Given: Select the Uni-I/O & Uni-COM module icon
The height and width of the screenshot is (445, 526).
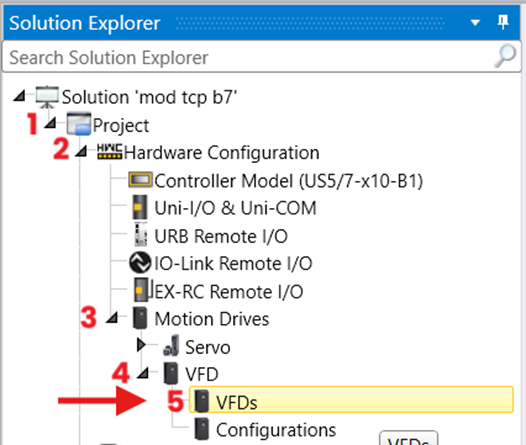Looking at the screenshot, I should click(140, 207).
